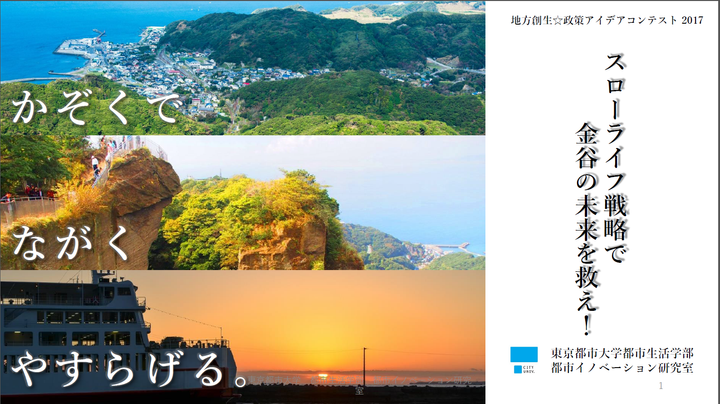Image resolution: width=720 pixels, height=404 pixels.
Task: Select the setting sun on the horizon
Action: [x=323, y=376]
